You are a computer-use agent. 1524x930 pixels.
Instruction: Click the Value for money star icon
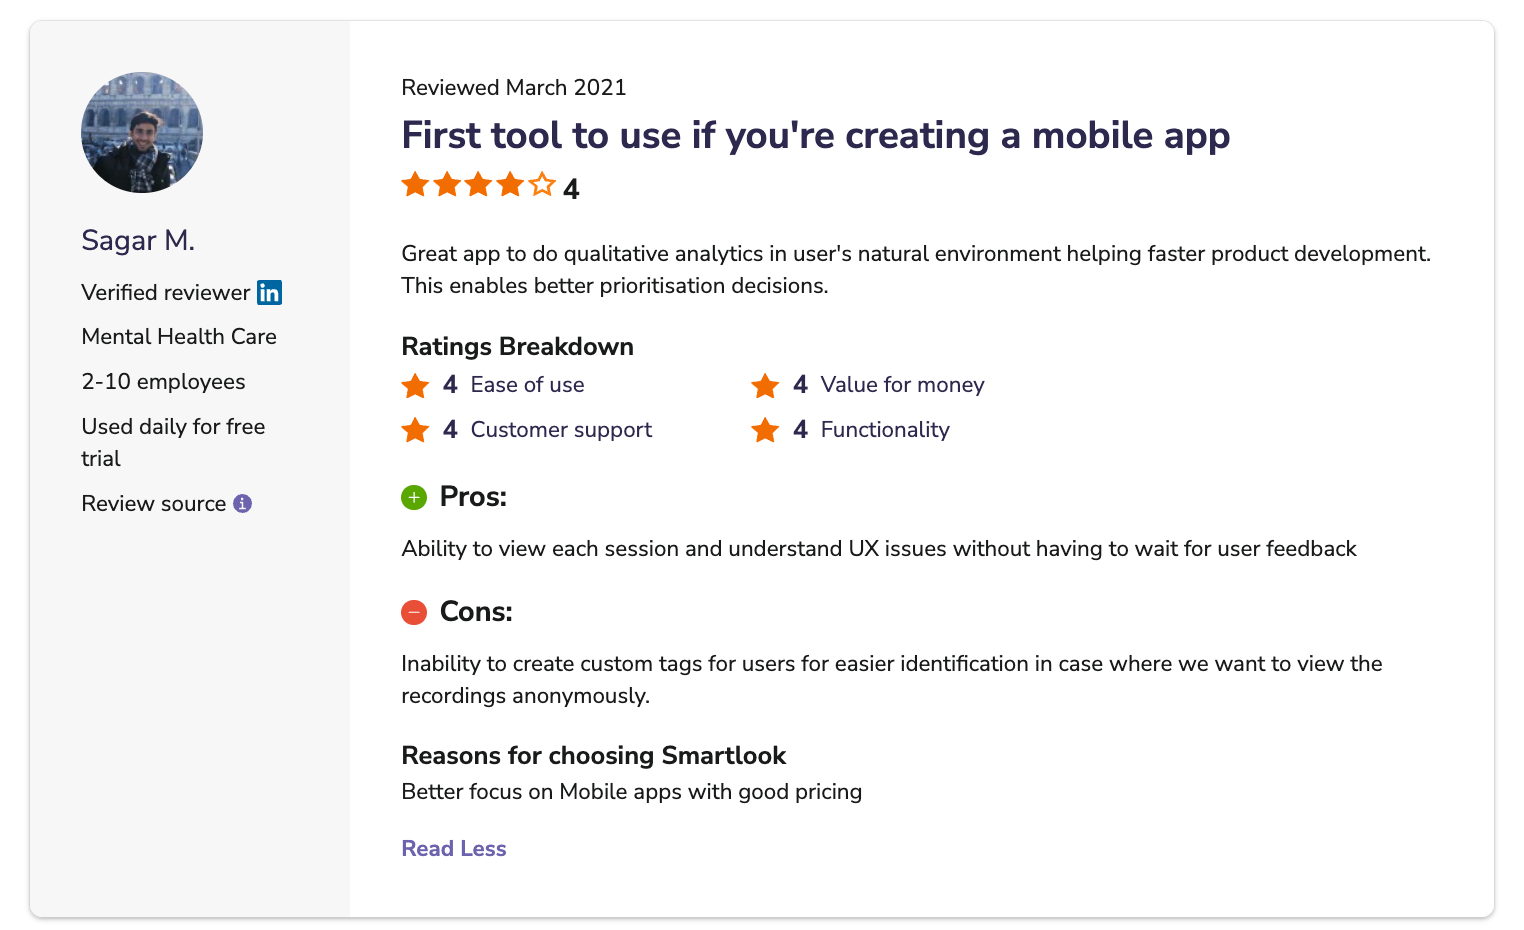point(765,385)
